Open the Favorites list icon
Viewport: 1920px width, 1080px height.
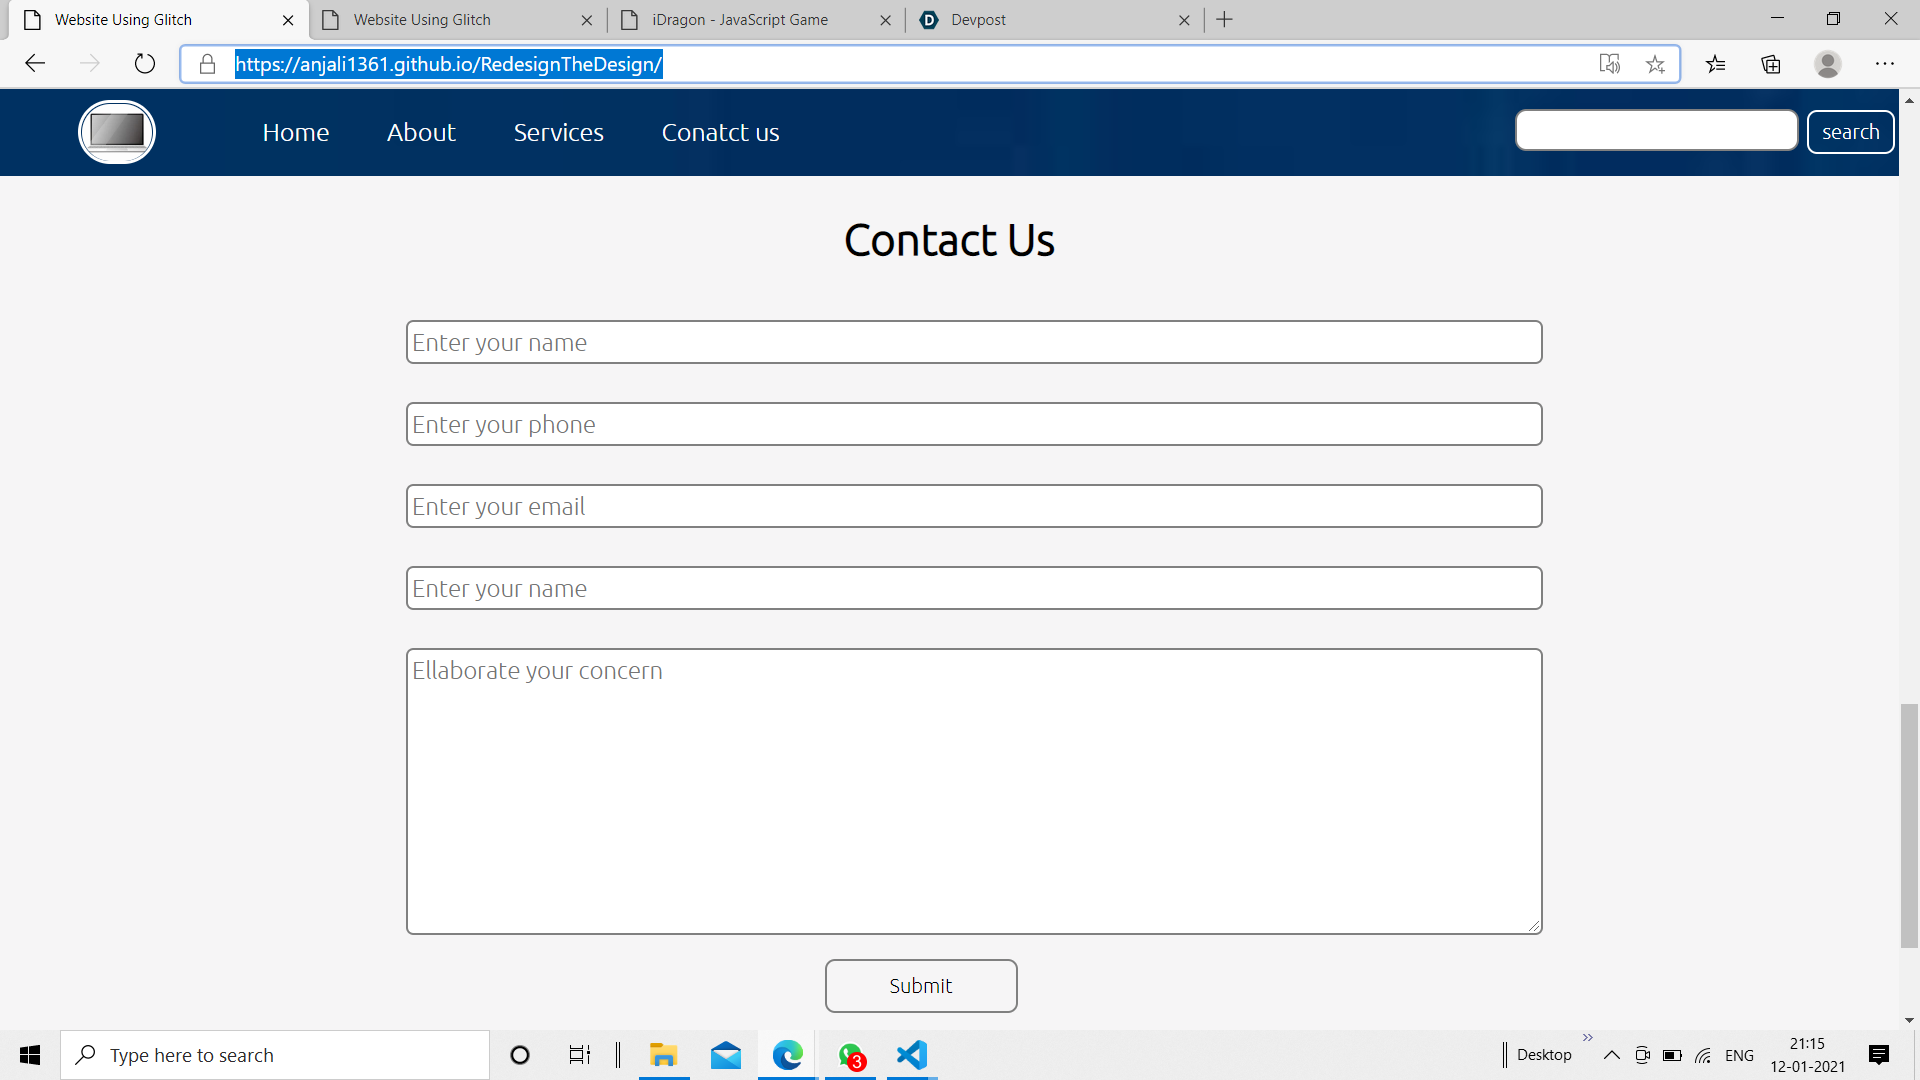point(1716,64)
